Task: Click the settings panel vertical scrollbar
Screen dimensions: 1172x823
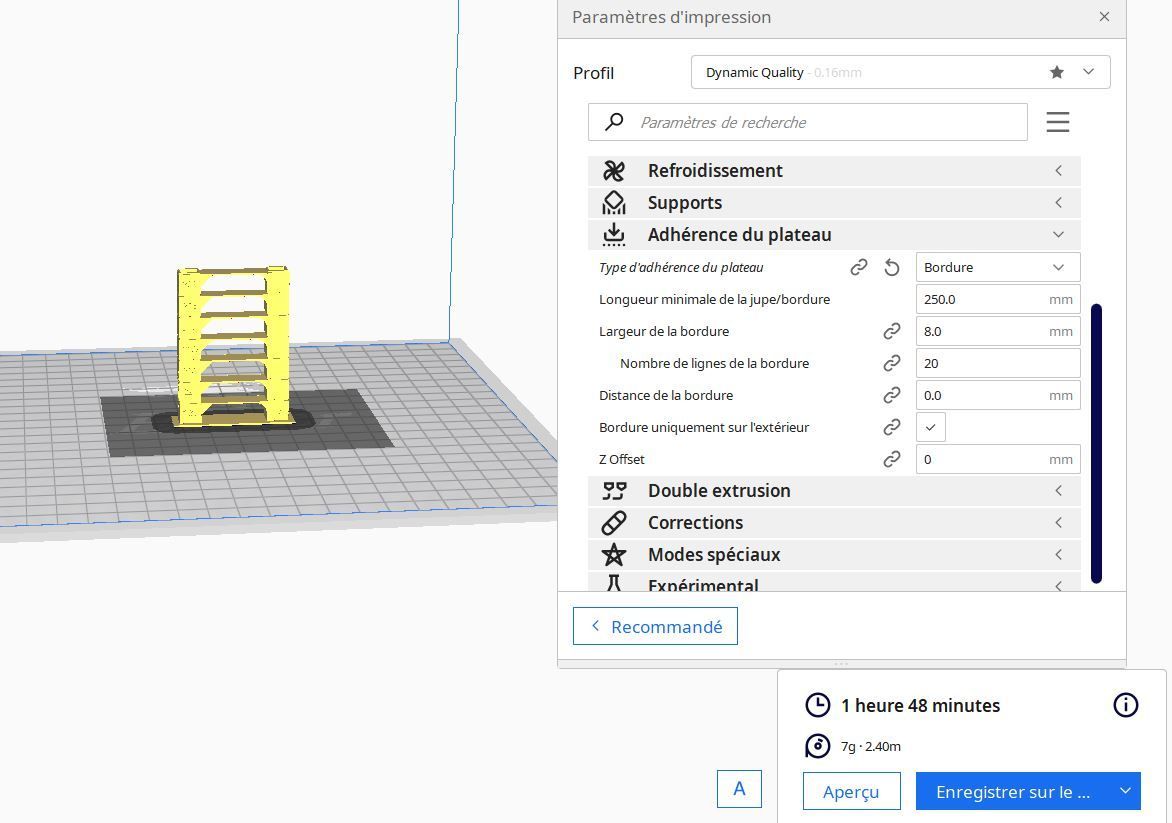Action: click(1097, 443)
